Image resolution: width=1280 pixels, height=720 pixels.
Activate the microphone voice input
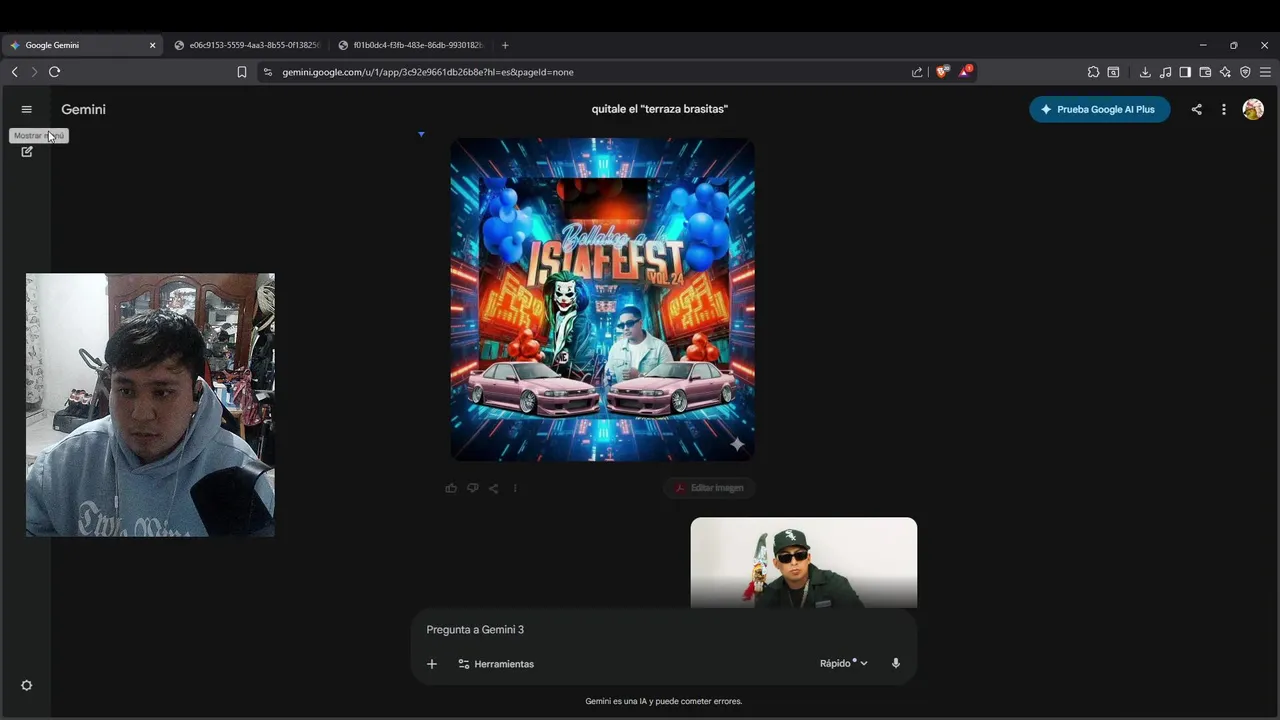[x=896, y=664]
